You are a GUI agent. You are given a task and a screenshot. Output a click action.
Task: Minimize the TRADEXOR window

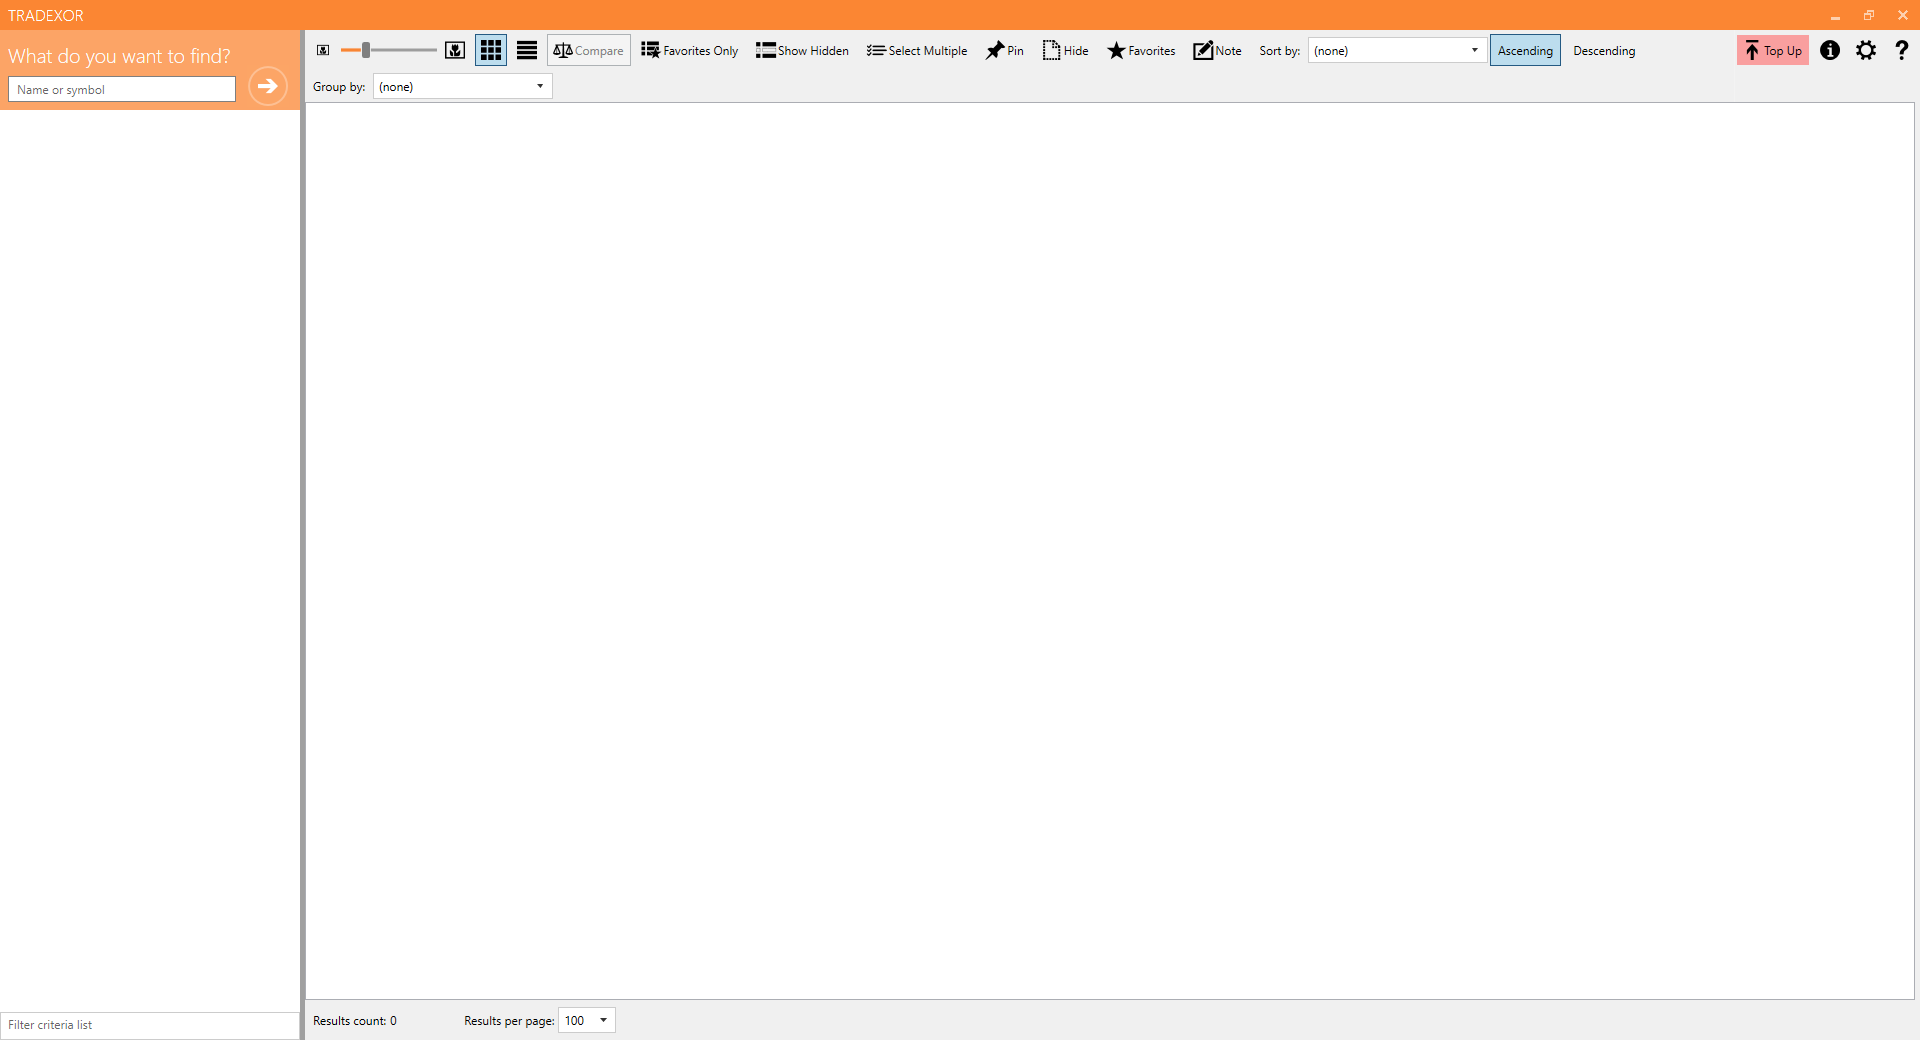point(1835,15)
